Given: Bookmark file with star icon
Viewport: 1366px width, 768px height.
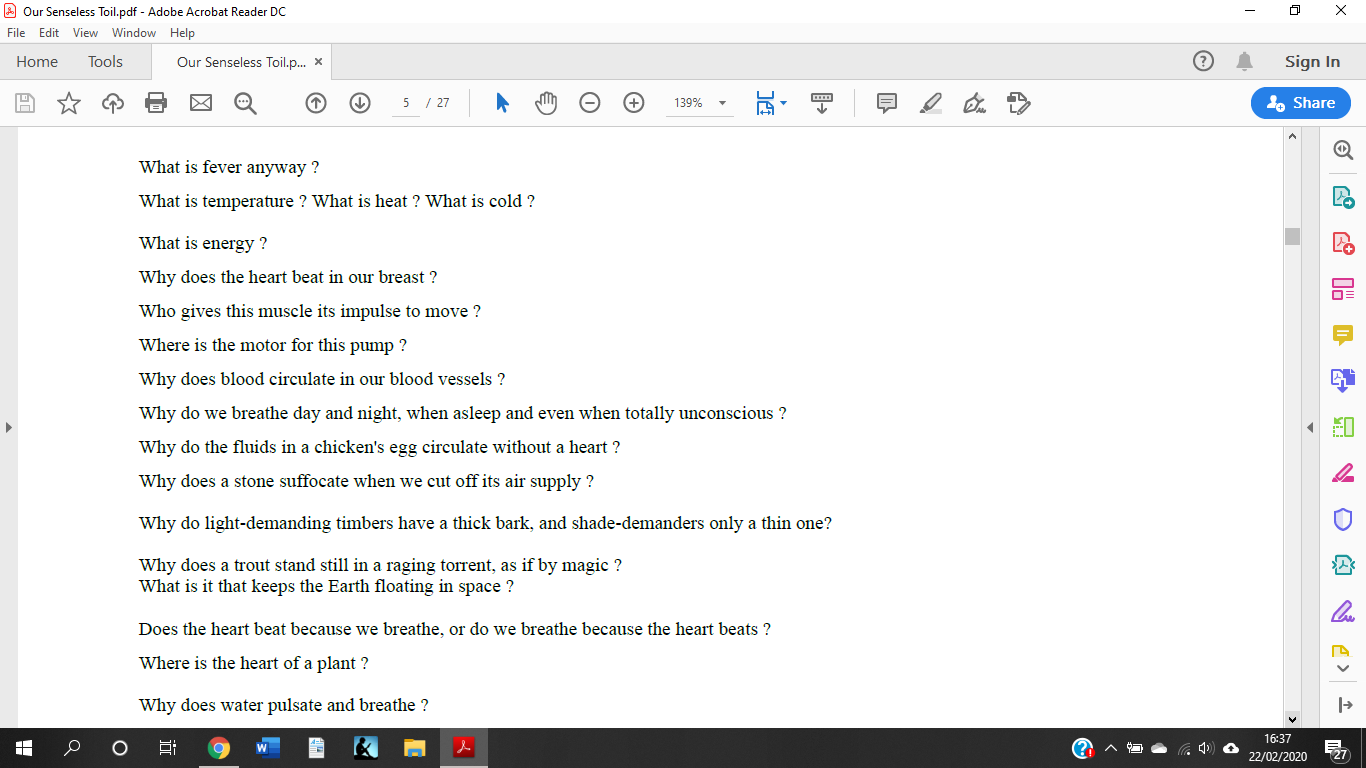Looking at the screenshot, I should click(x=69, y=103).
